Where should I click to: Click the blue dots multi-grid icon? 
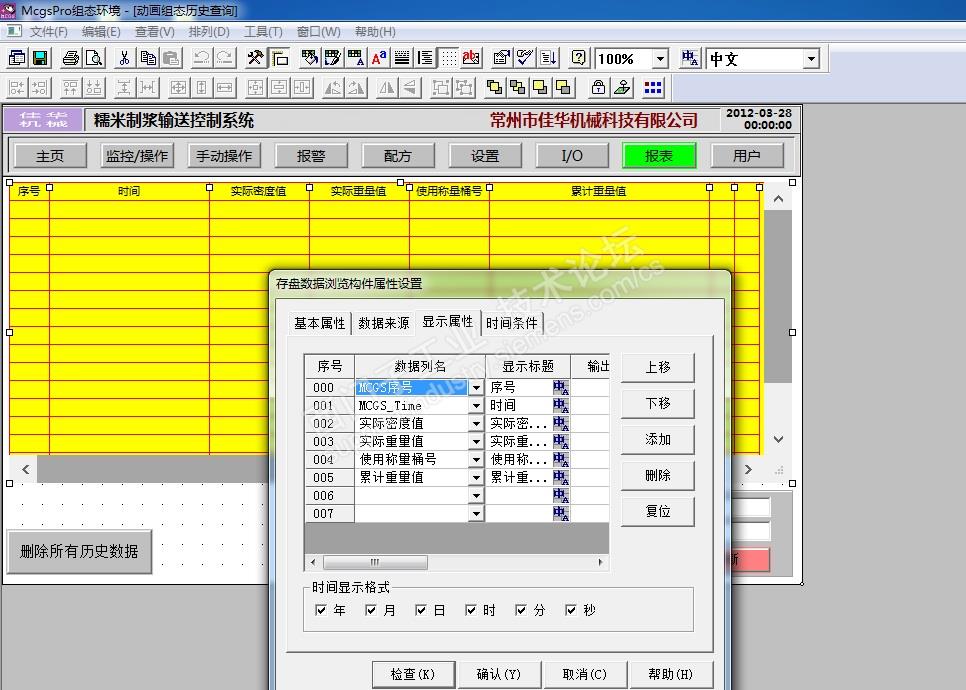coord(653,88)
